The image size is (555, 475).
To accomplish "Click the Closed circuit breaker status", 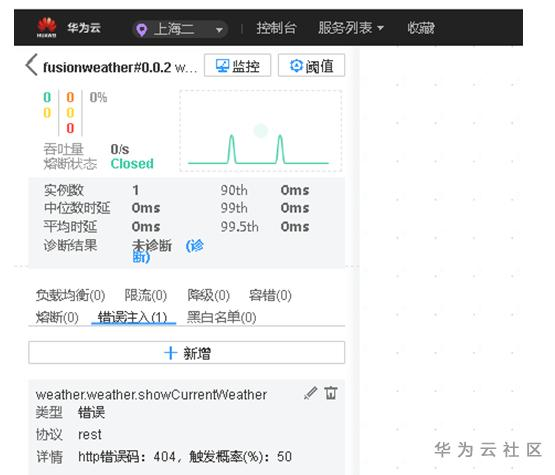I will click(x=132, y=164).
